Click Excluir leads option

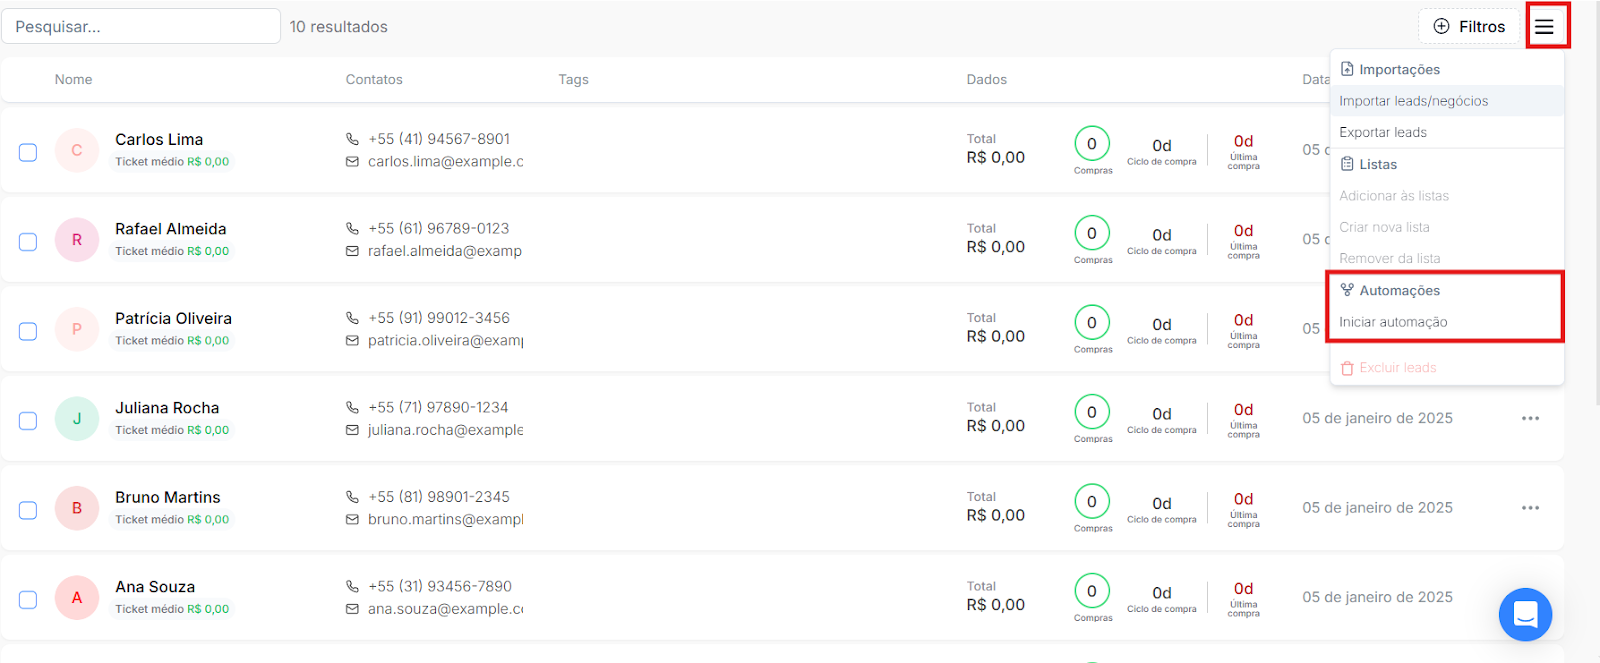1397,368
